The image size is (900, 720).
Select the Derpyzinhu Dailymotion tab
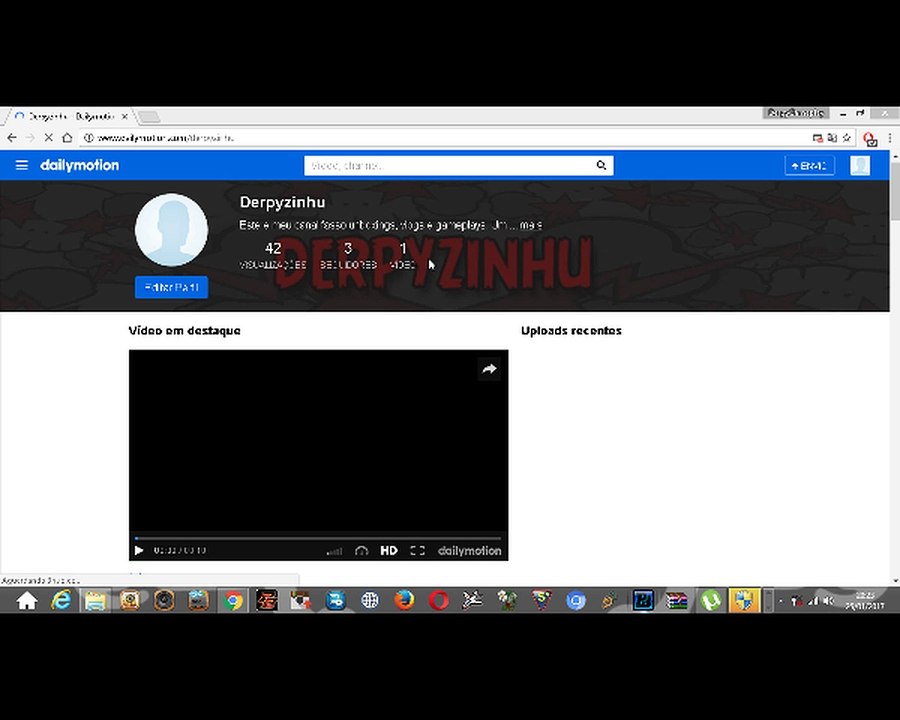pos(70,116)
